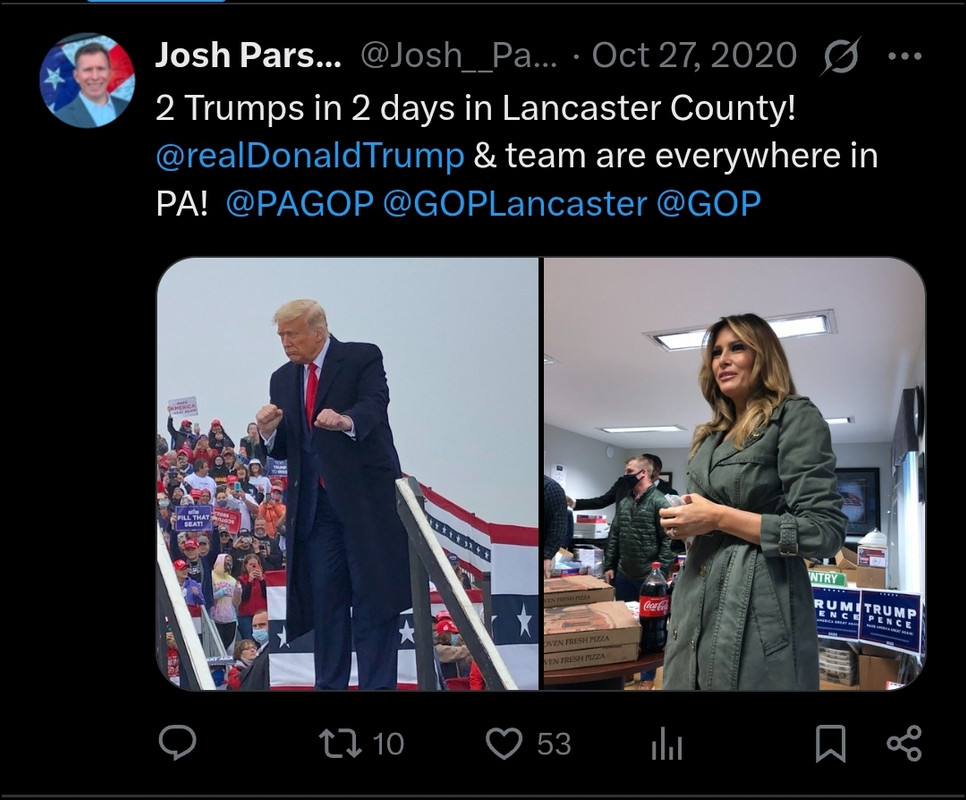Image resolution: width=966 pixels, height=800 pixels.
Task: Open the three-dot more options menu
Action: pos(905,56)
